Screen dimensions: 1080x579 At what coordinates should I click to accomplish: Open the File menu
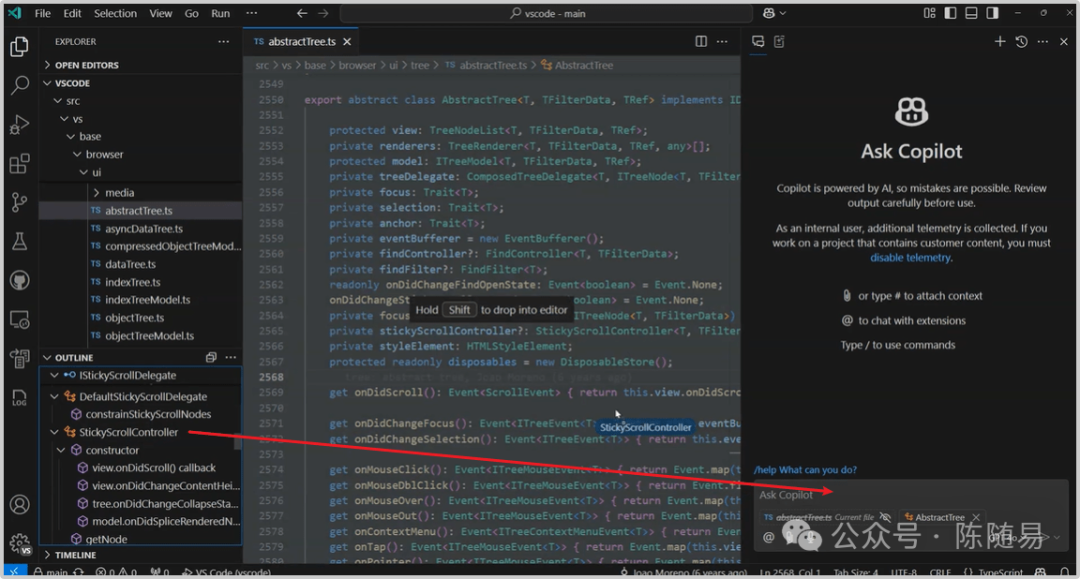[43, 13]
